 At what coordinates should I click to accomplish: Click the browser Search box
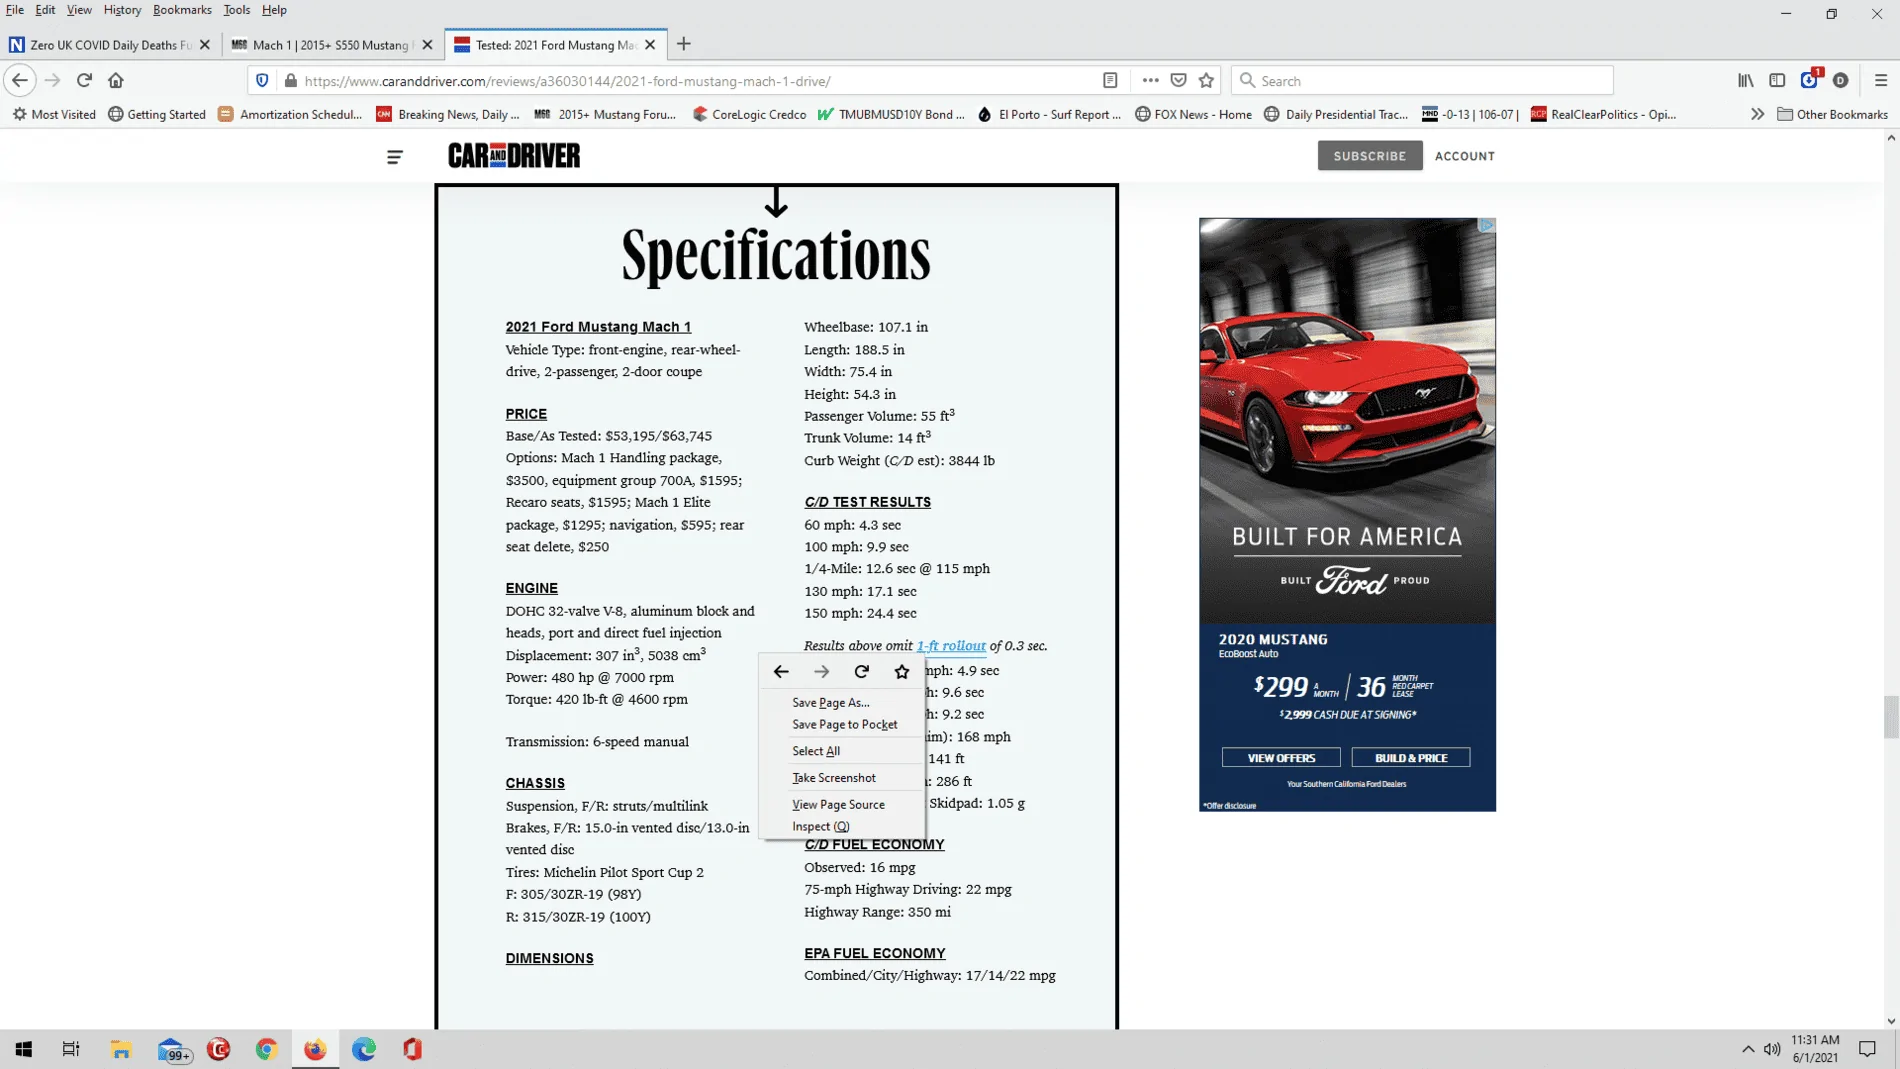[x=1422, y=81]
